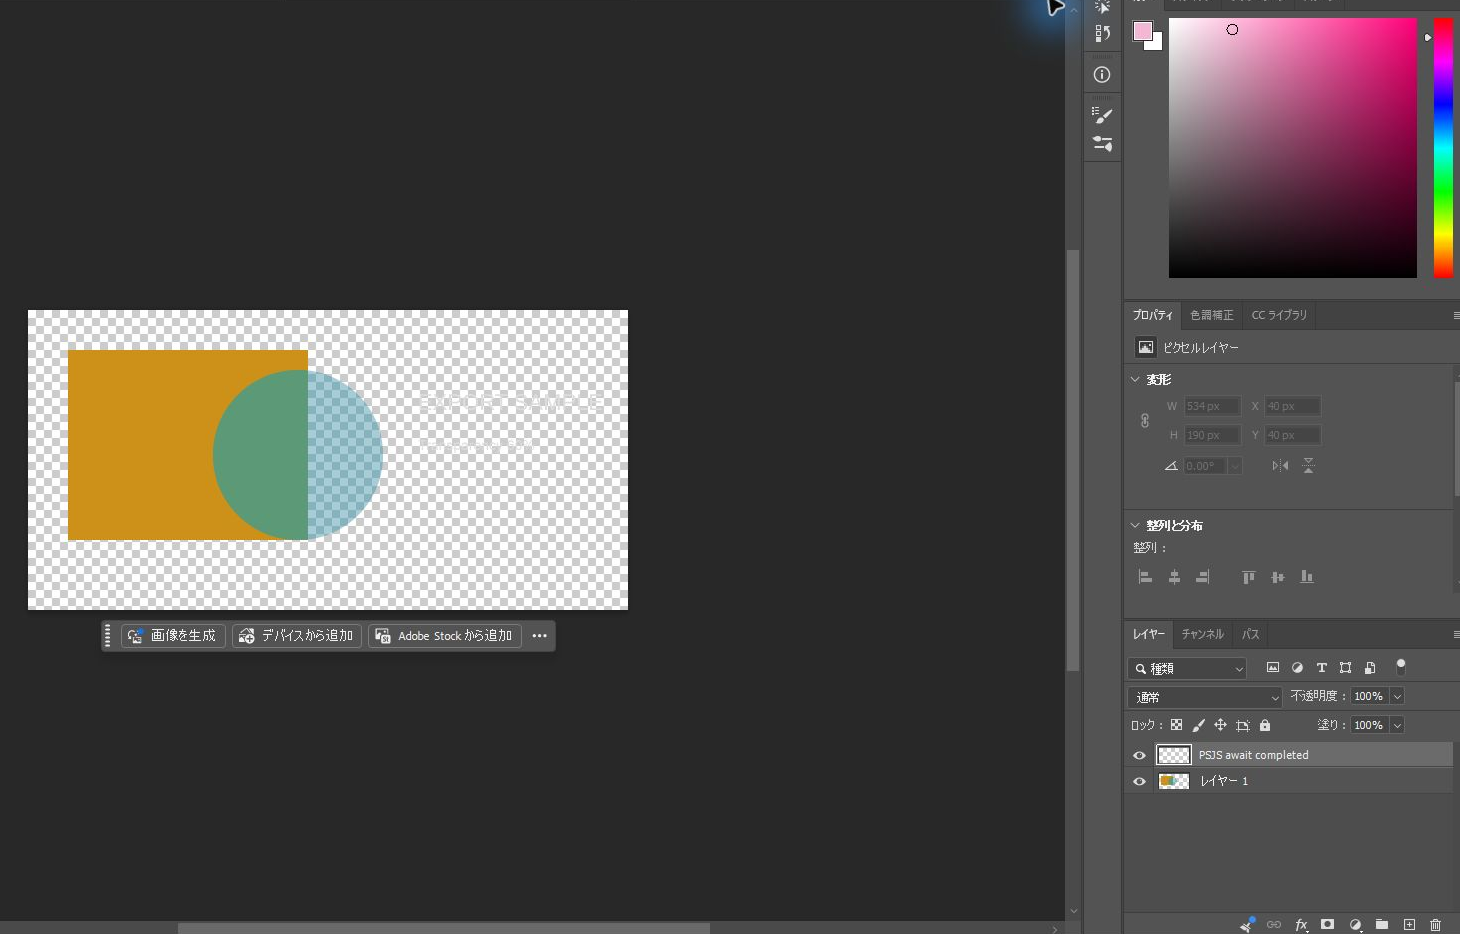Add a layer mask

coord(1327,924)
